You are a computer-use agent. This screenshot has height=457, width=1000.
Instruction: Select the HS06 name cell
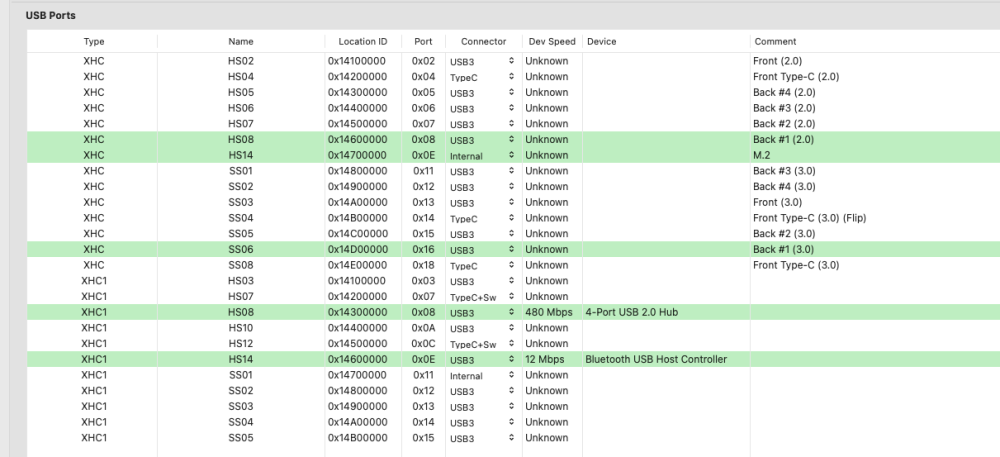point(241,108)
